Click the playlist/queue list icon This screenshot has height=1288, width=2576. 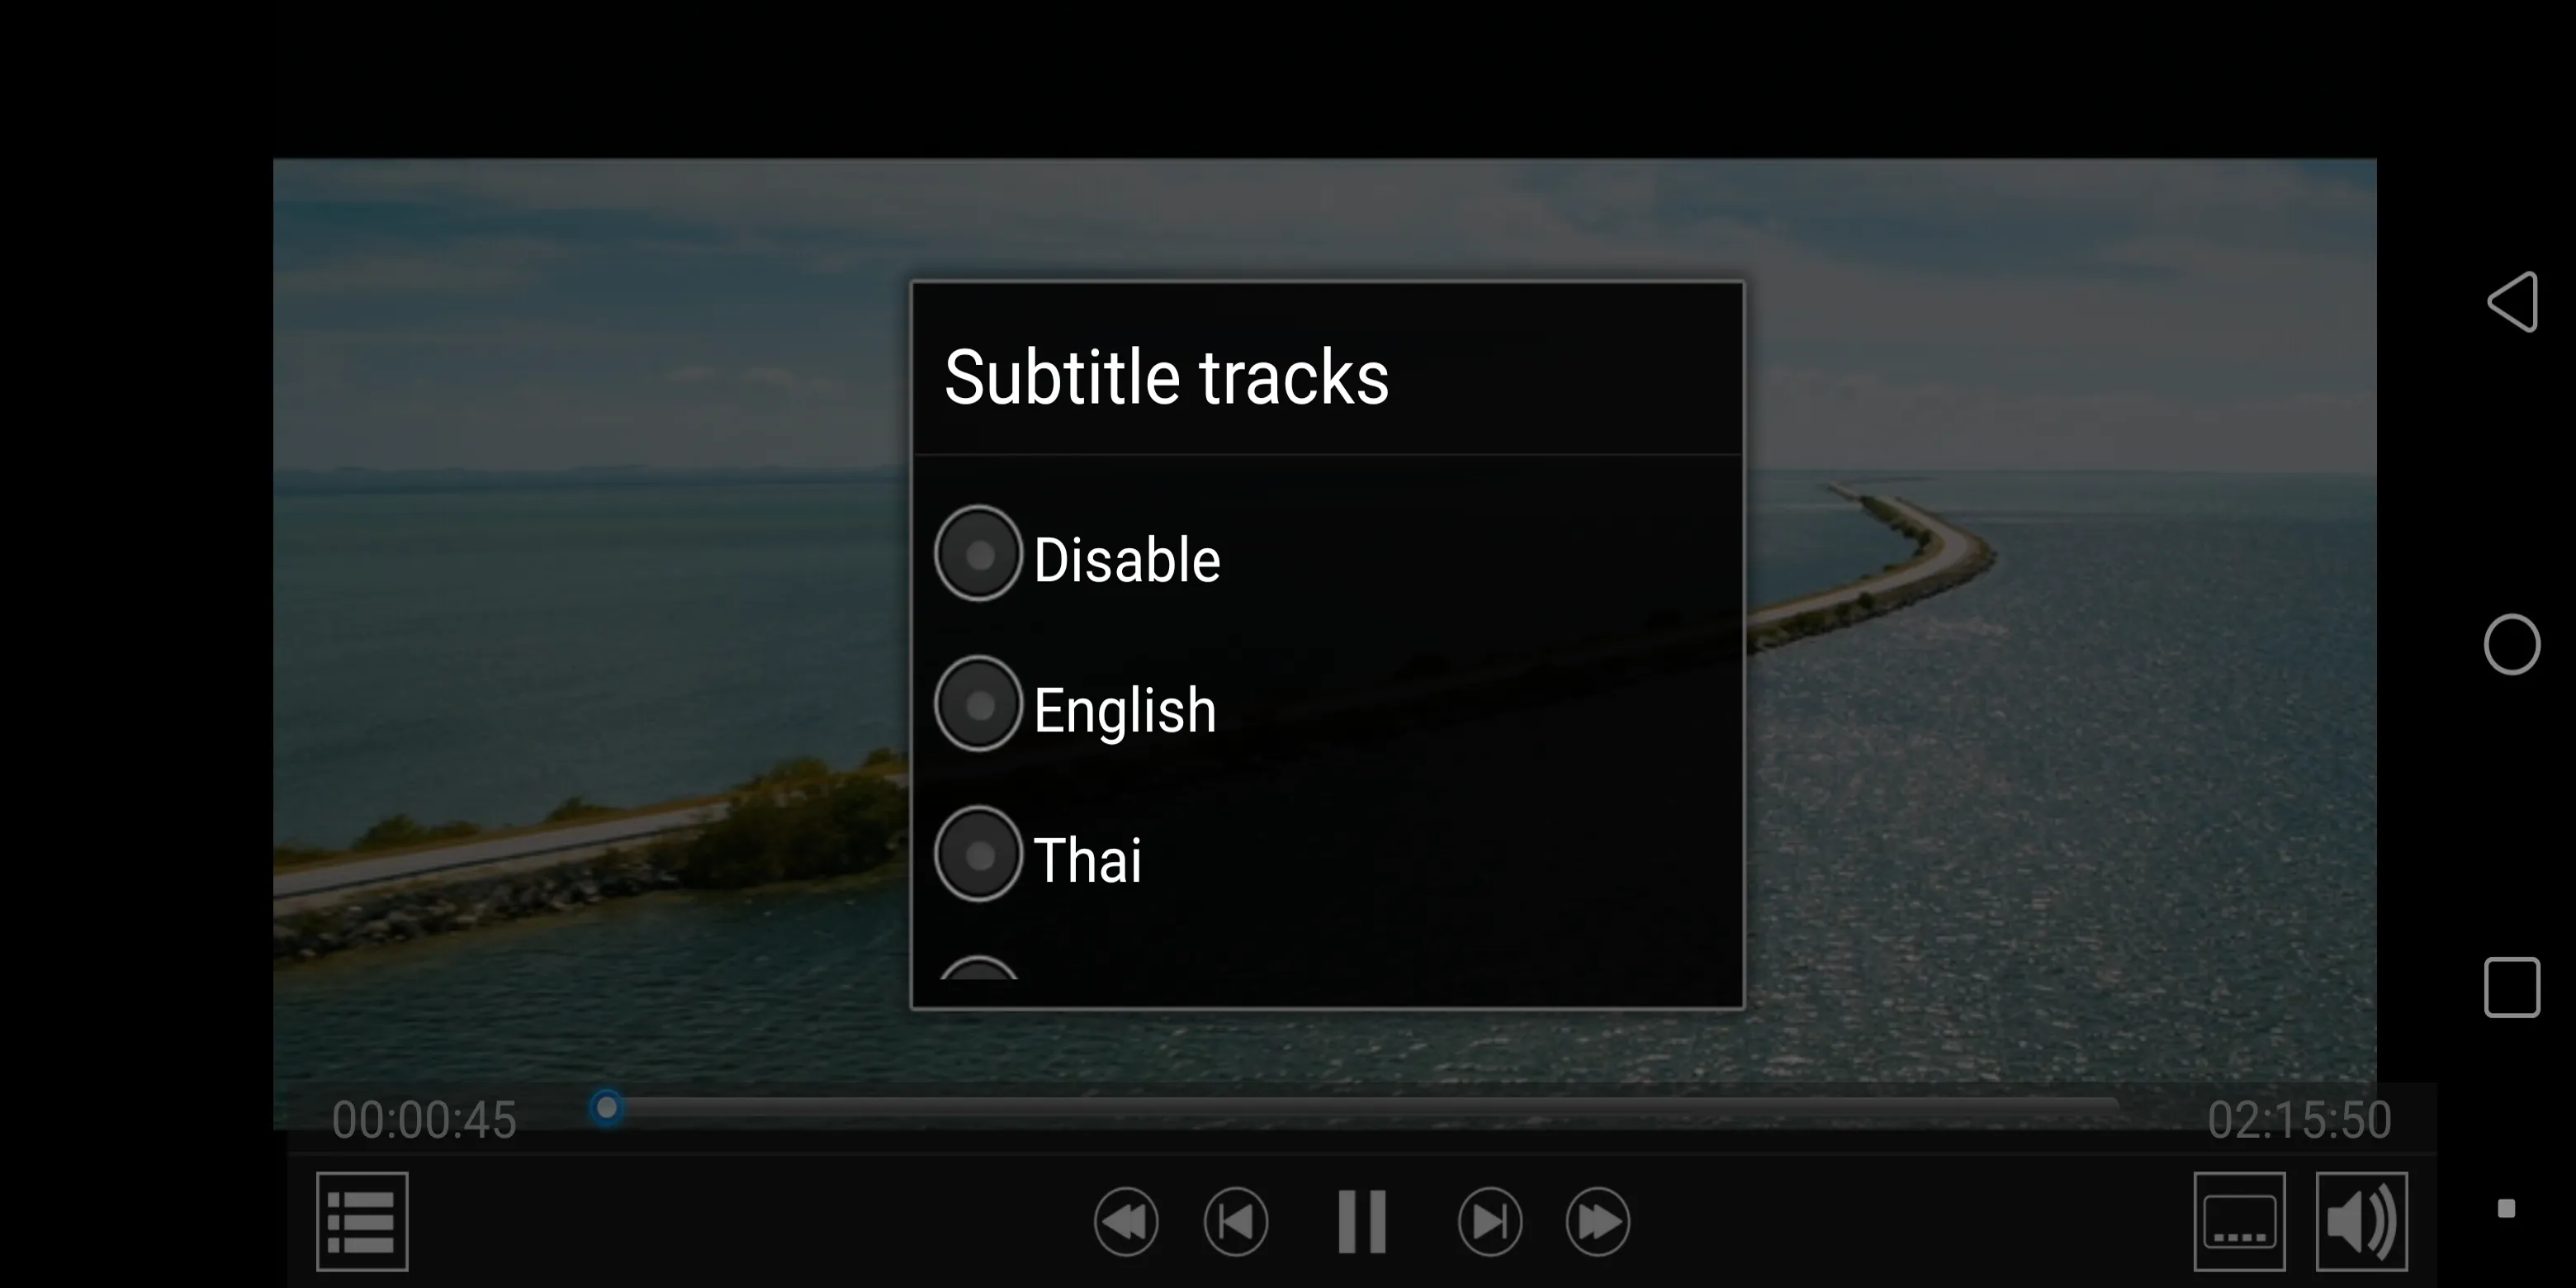coord(360,1219)
